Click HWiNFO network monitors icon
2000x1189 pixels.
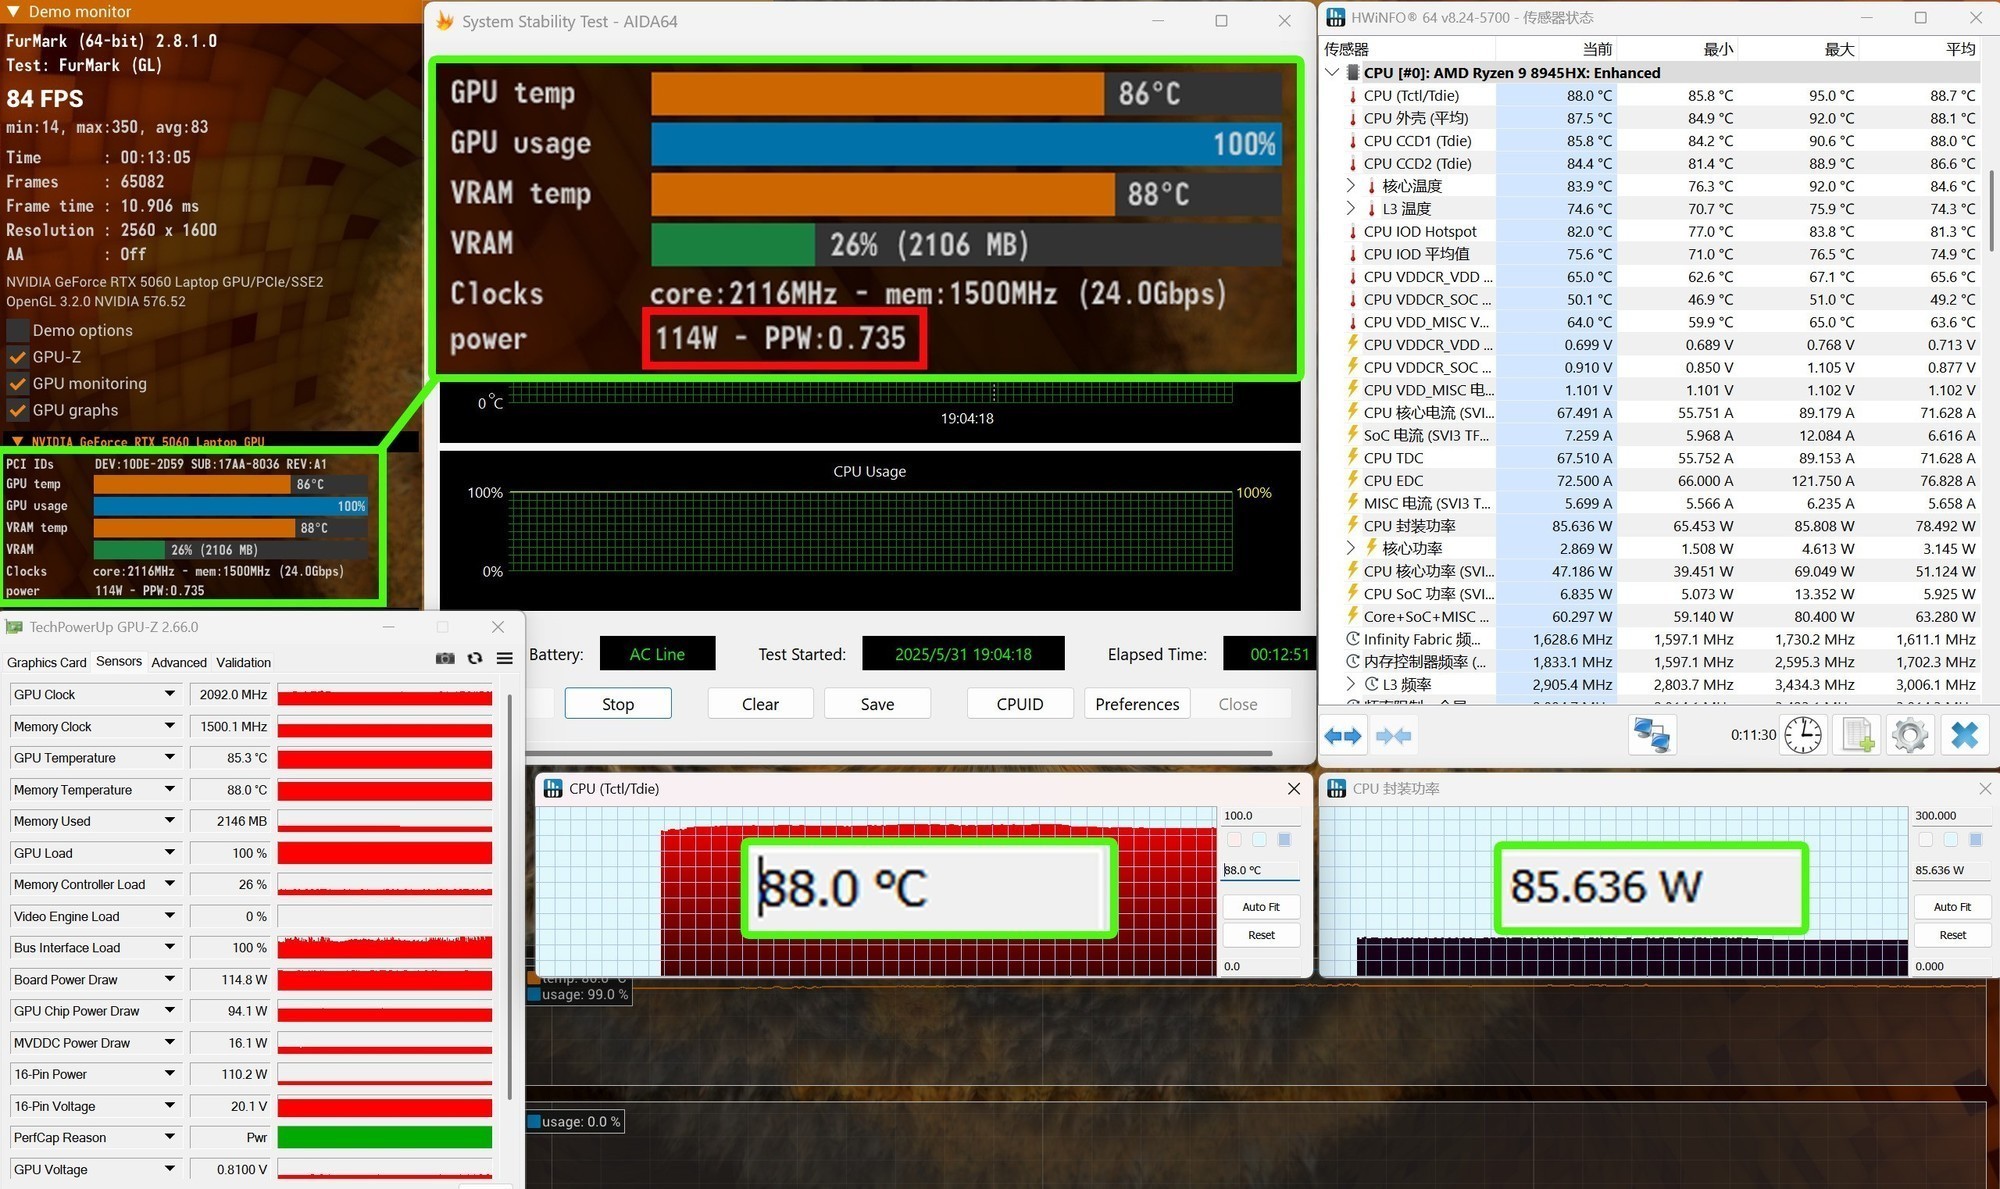click(x=1651, y=736)
